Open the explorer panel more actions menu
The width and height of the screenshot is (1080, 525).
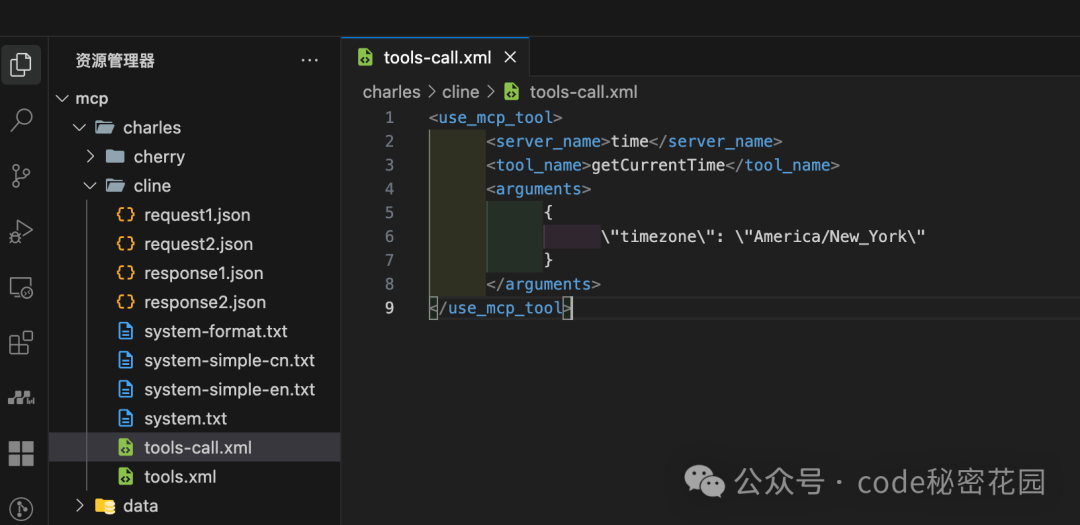point(310,61)
